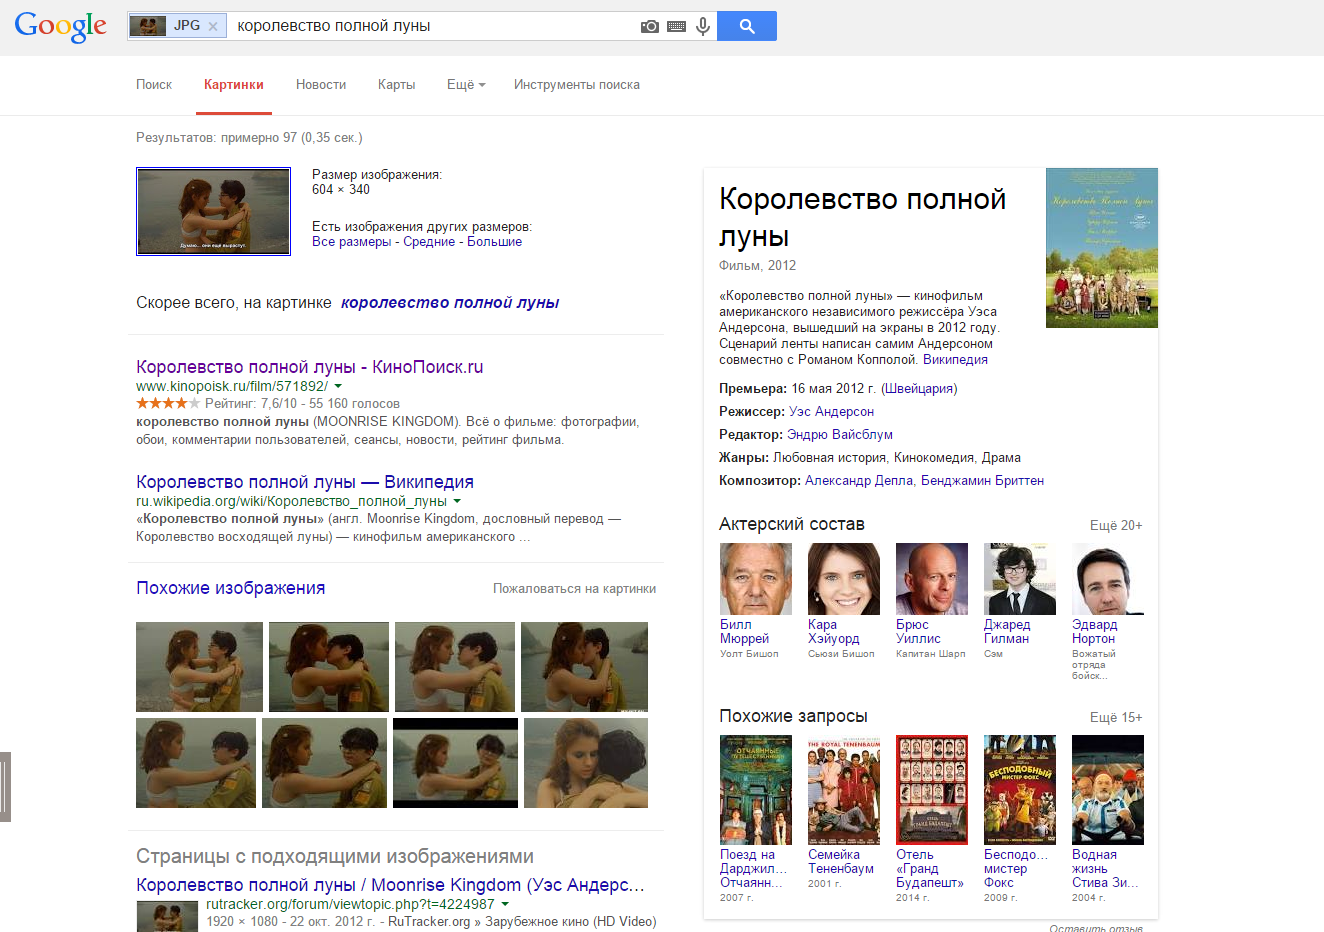Click Водная жизнь Стива Зиссу poster
Screen dimensions: 1324x932
(1108, 790)
